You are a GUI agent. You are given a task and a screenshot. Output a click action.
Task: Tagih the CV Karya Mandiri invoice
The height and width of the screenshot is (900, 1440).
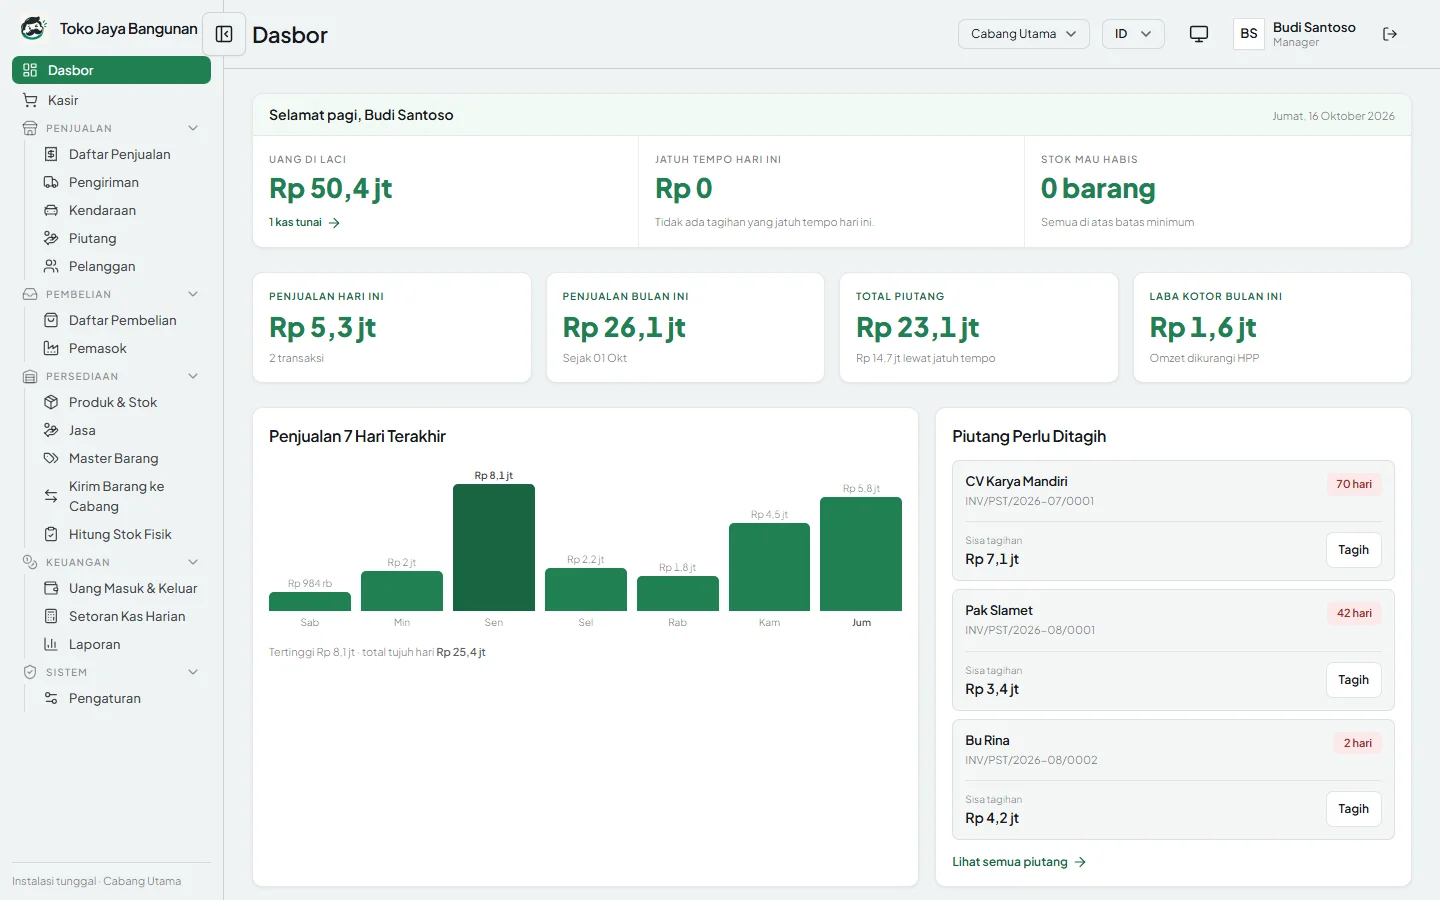(1353, 550)
